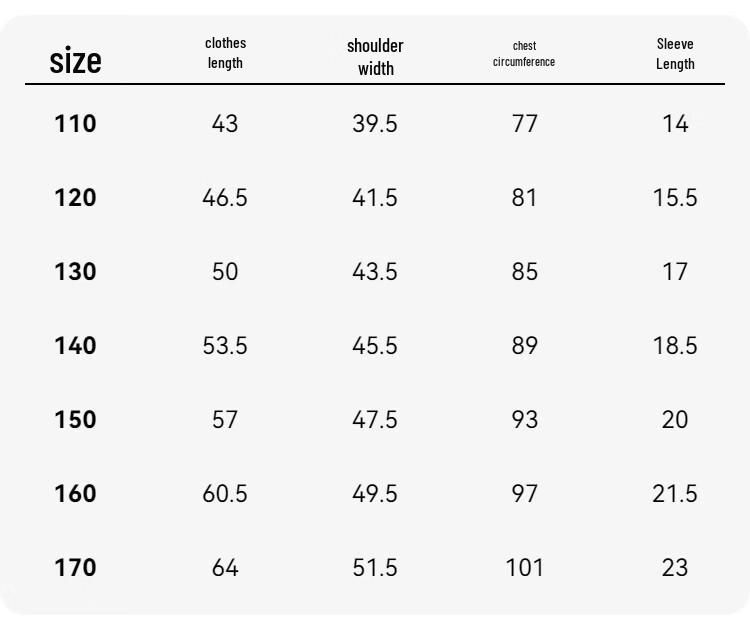Select sleeve length value 18.5
Screen dimensions: 750x629
click(x=675, y=345)
